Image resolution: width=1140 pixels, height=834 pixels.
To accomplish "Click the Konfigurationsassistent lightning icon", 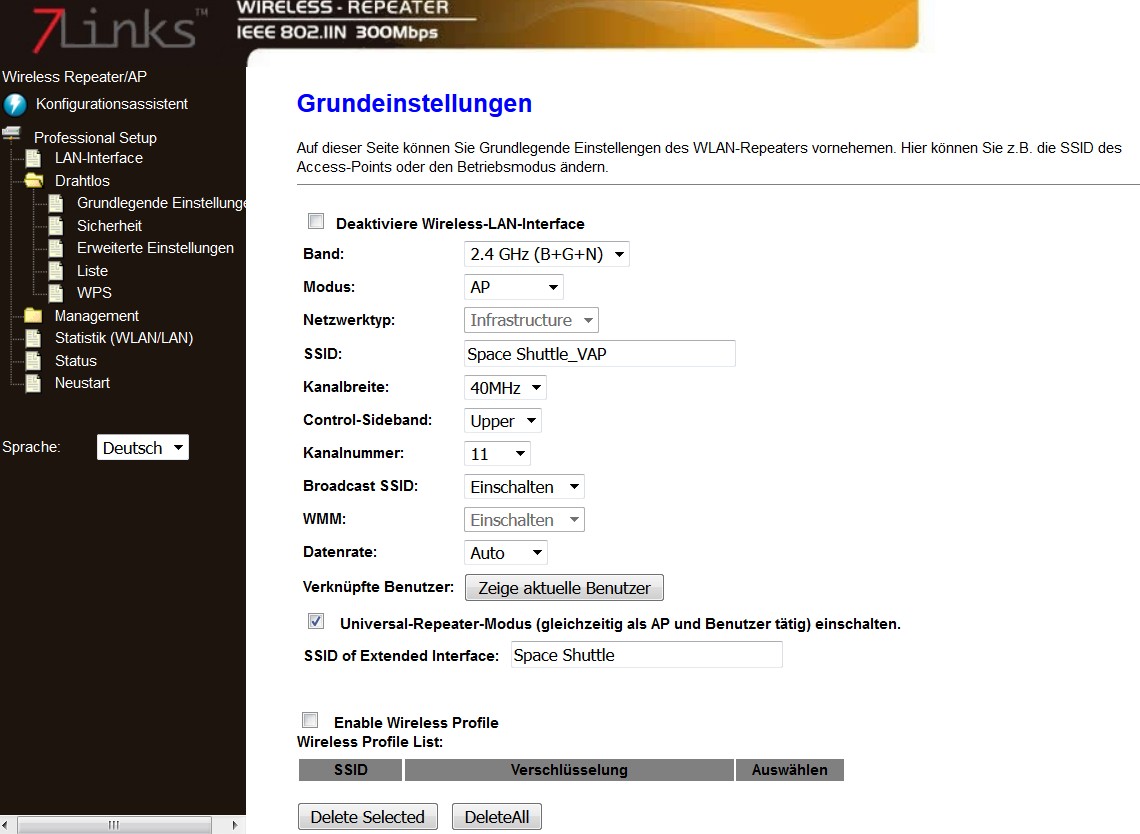I will tap(15, 105).
